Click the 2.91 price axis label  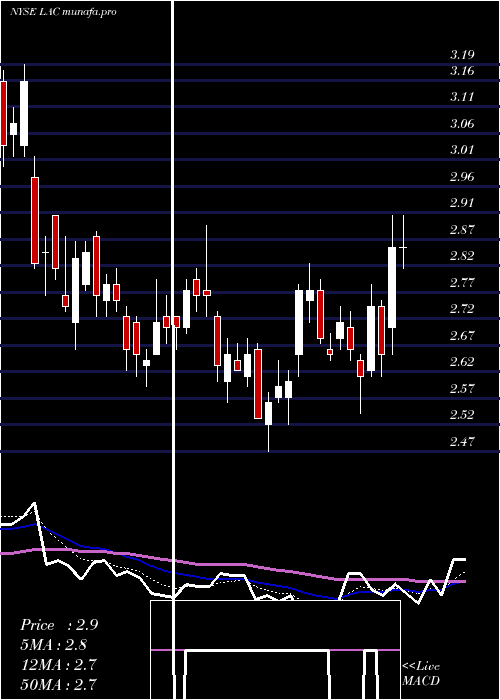(x=462, y=203)
